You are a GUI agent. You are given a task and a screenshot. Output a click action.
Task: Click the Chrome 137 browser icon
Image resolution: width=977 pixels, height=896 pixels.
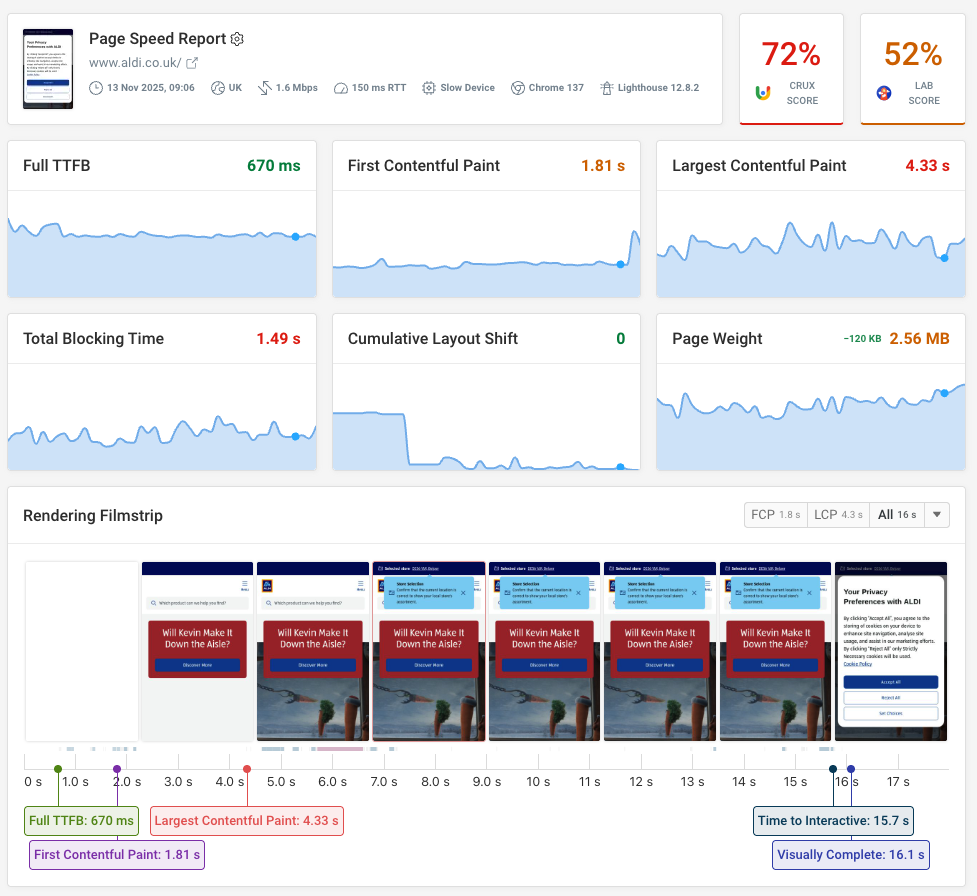518,86
